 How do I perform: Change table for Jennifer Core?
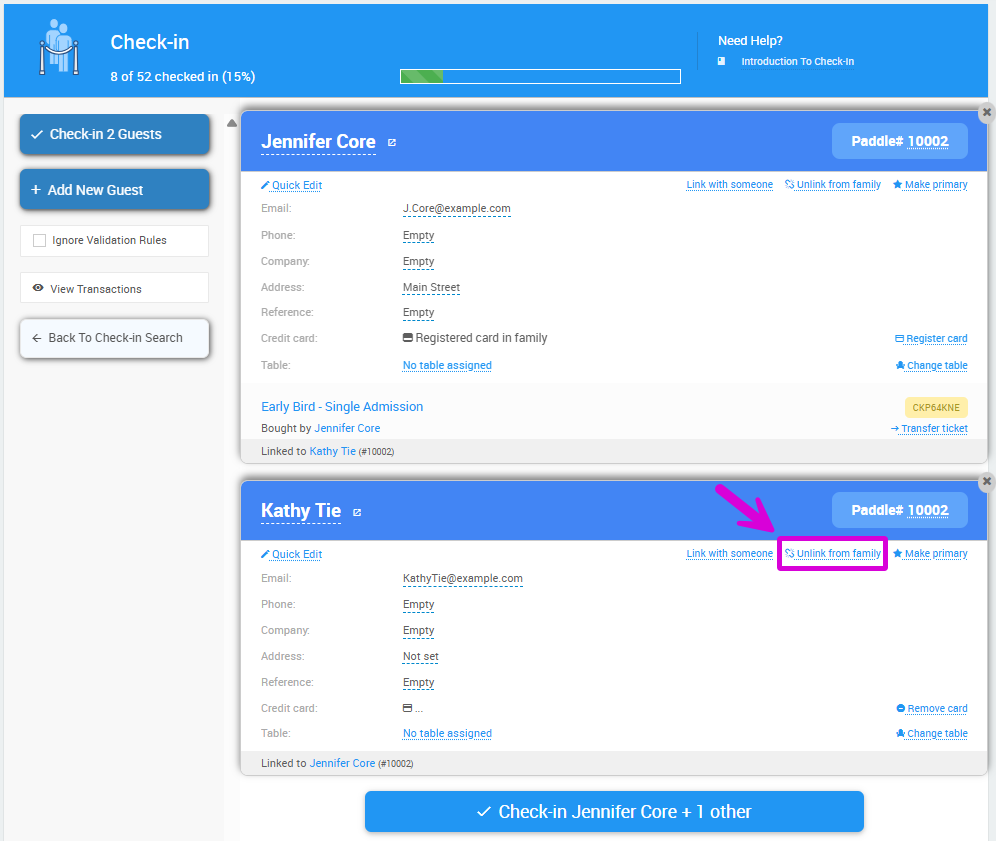click(931, 366)
